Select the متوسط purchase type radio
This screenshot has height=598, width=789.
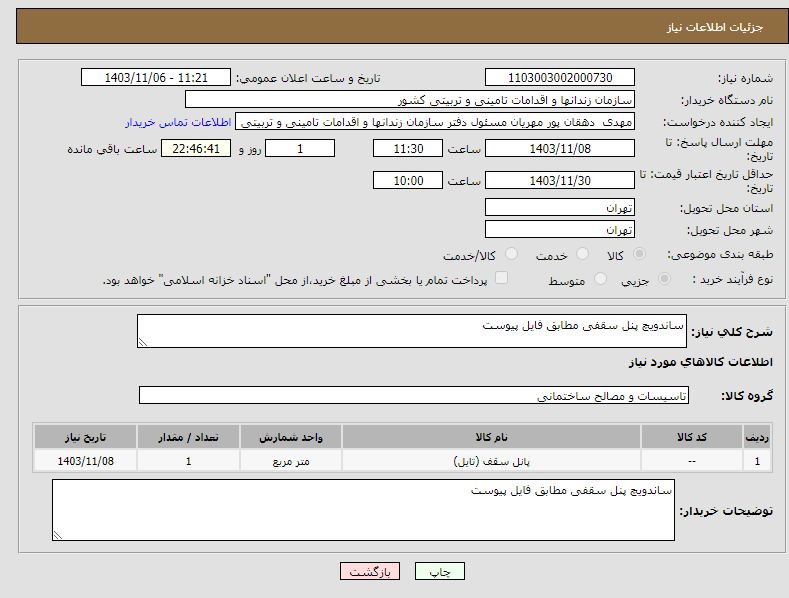coord(600,278)
